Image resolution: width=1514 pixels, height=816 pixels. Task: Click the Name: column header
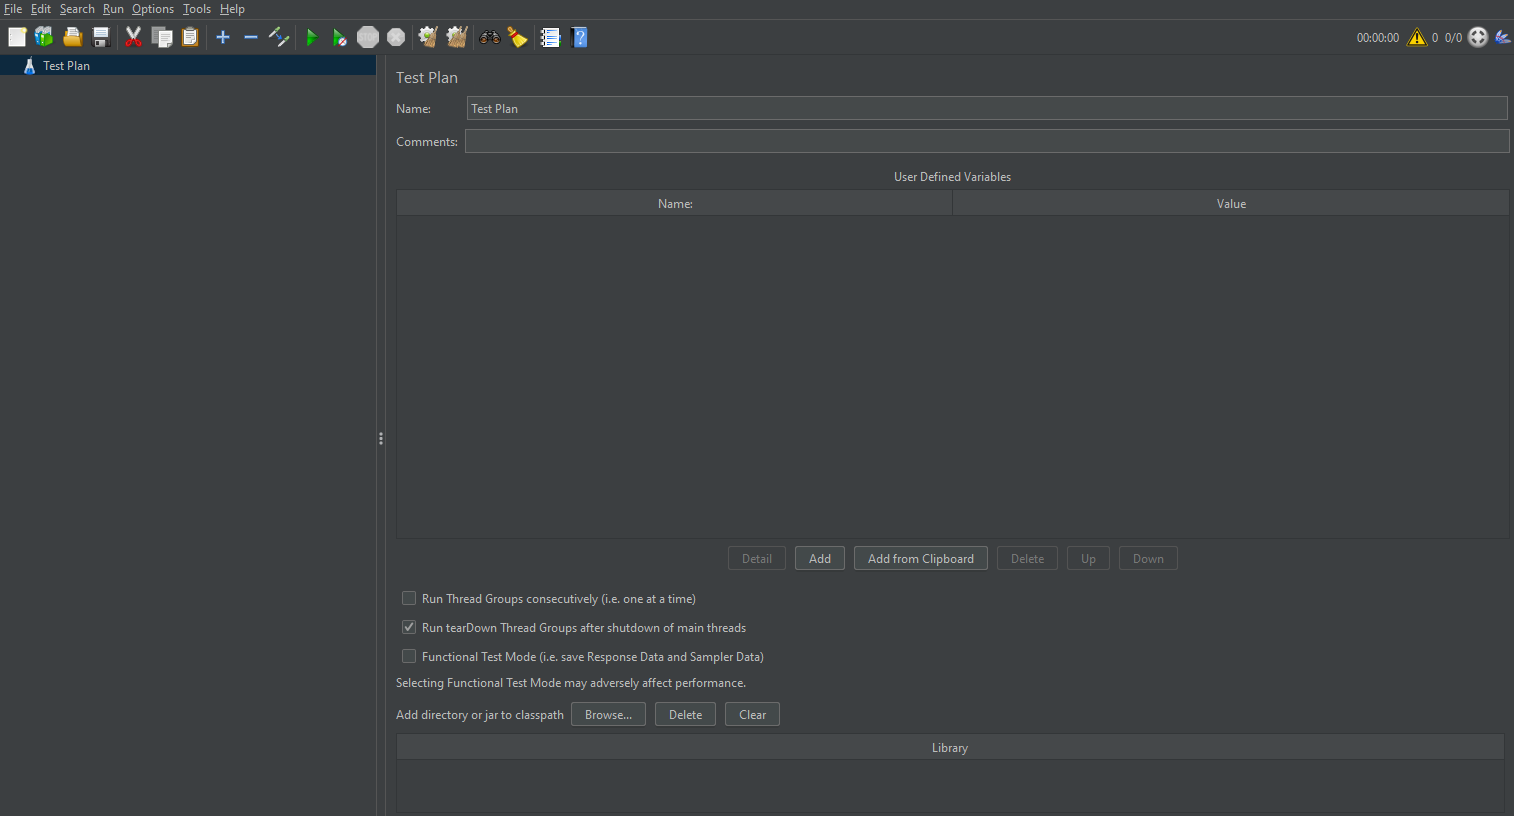(675, 203)
